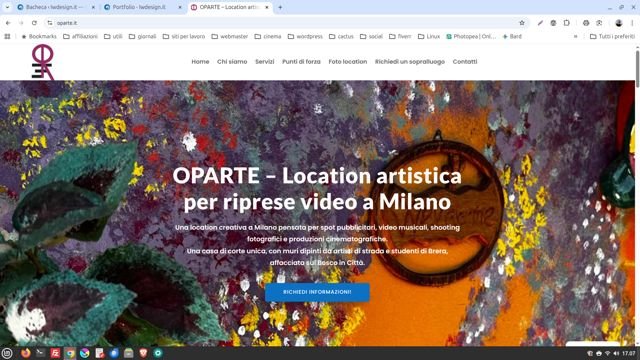Open the Photopea bookmark
Image resolution: width=640 pixels, height=360 pixels.
tap(471, 36)
